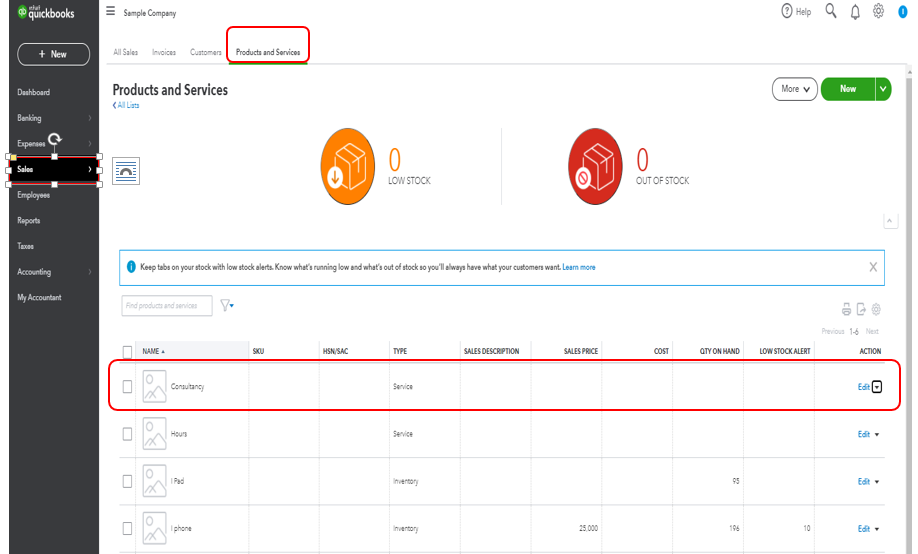Image resolution: width=918 pixels, height=554 pixels.
Task: Open the Help menu
Action: pyautogui.click(x=796, y=11)
